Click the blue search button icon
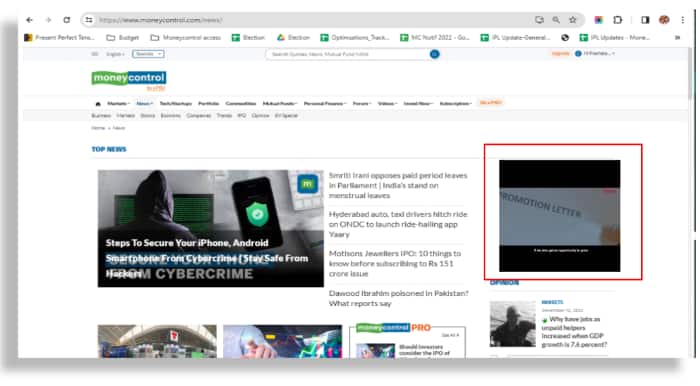The image size is (700, 386). pyautogui.click(x=434, y=54)
